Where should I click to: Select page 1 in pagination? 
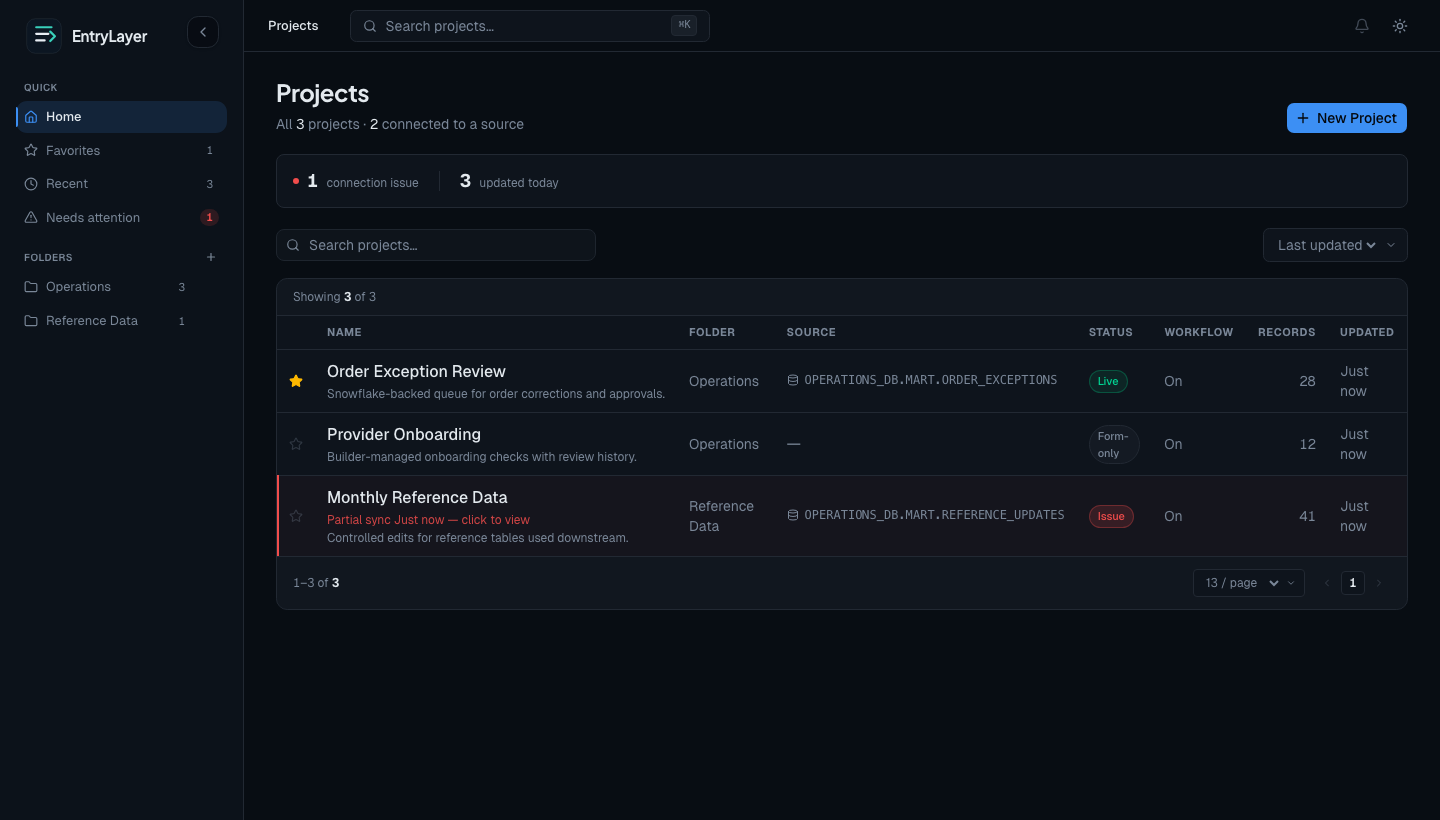tap(1353, 583)
